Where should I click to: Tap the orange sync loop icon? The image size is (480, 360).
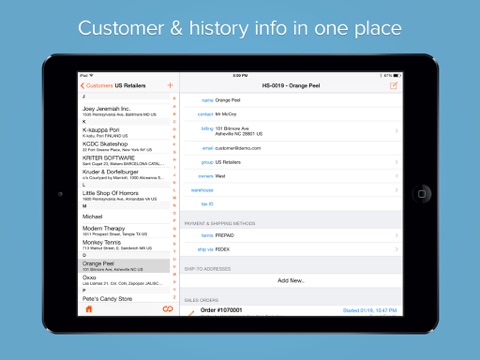(x=168, y=309)
